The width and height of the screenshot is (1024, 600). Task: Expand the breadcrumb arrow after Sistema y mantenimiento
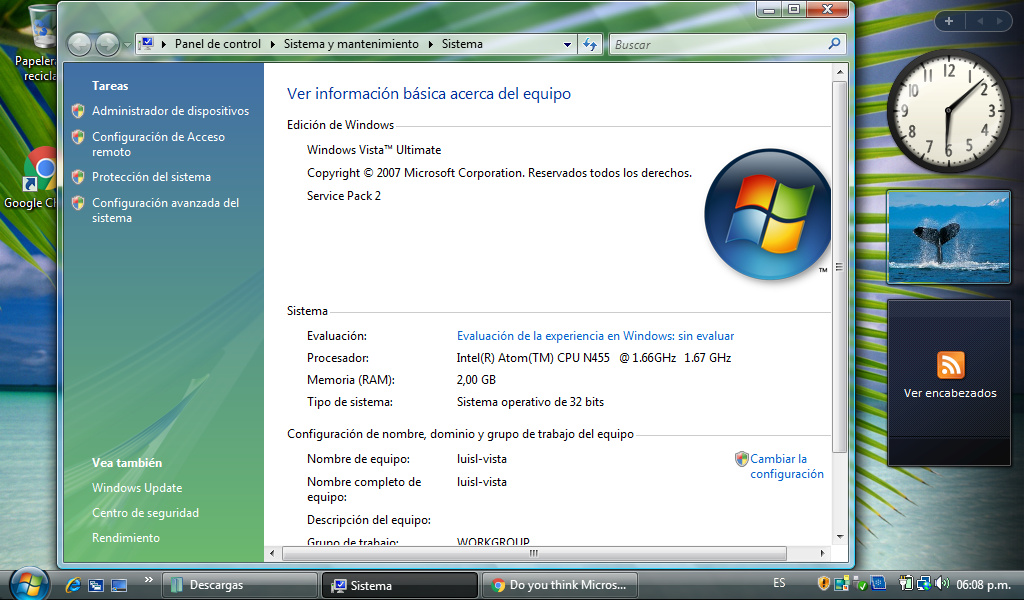click(430, 44)
